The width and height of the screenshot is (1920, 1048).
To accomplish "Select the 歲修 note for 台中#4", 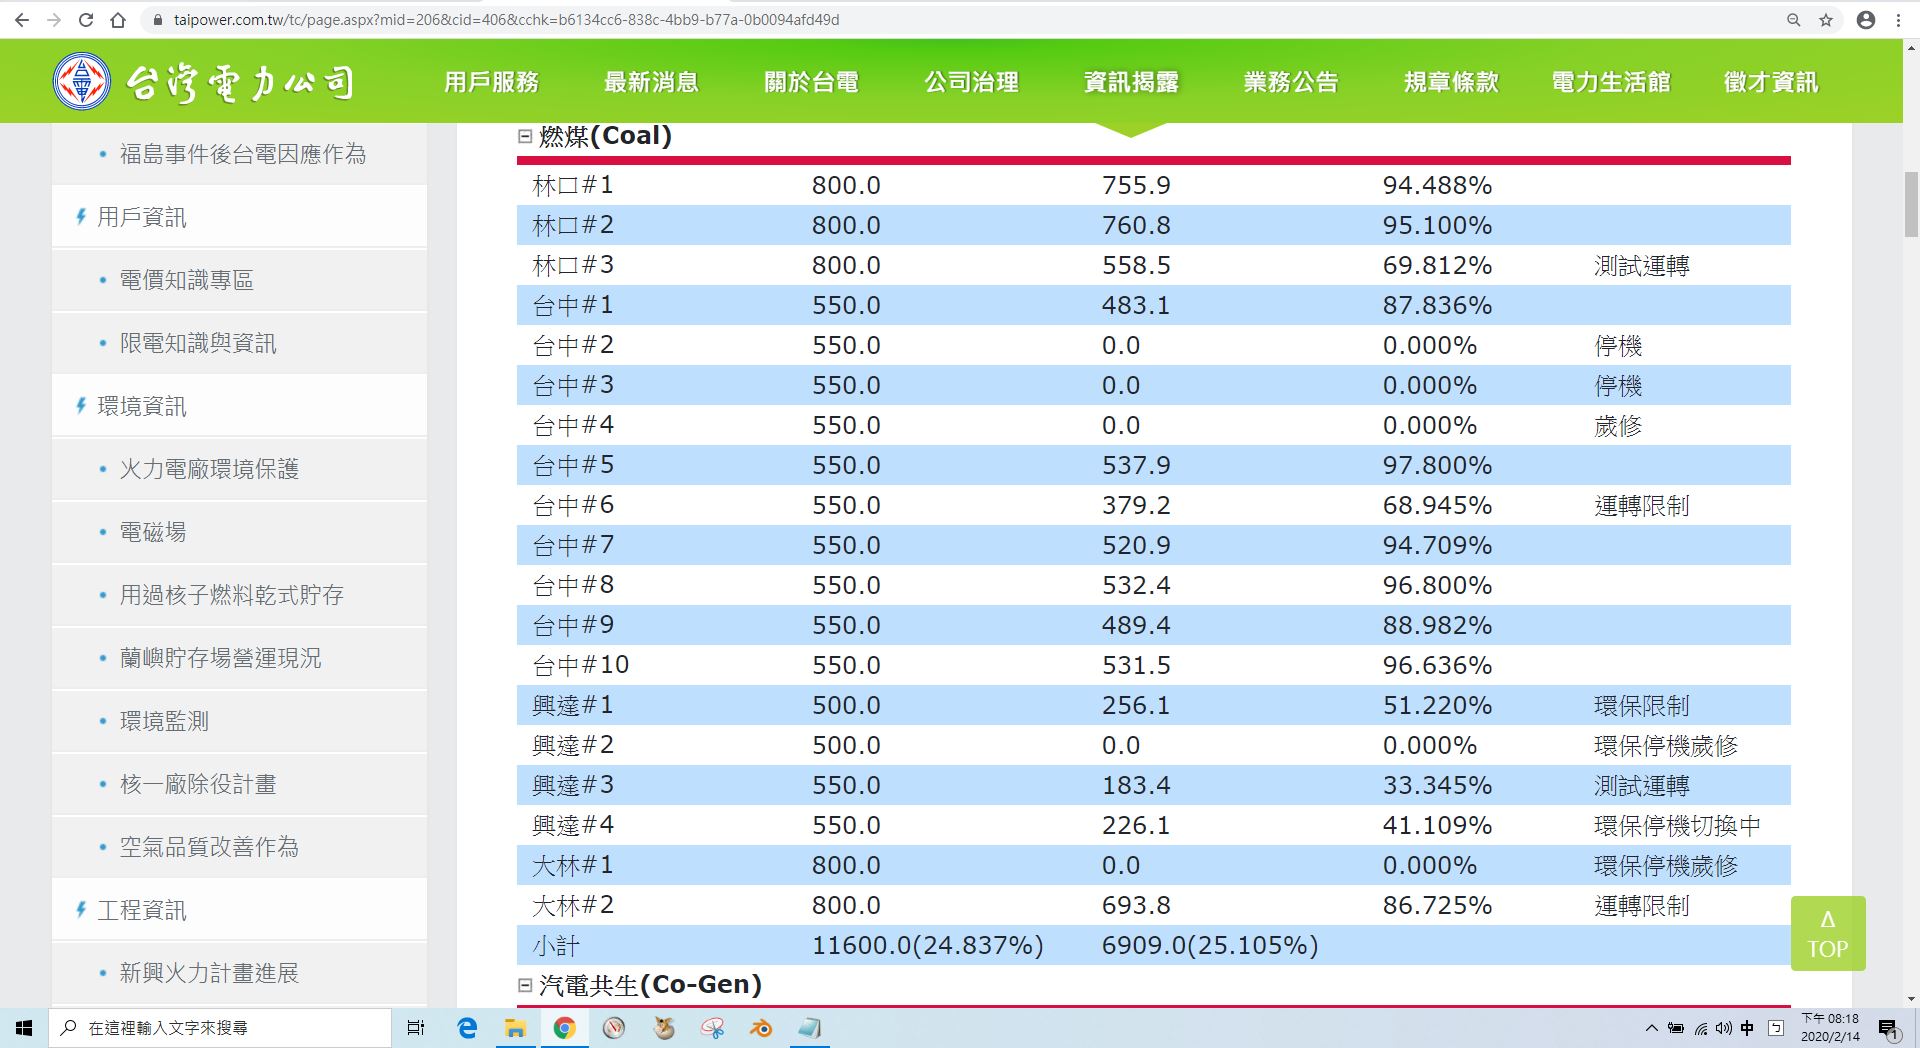I will click(x=1618, y=426).
